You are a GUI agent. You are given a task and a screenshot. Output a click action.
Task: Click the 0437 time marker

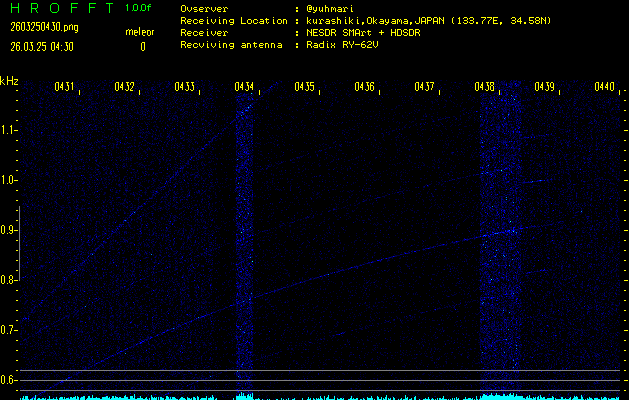tap(424, 87)
